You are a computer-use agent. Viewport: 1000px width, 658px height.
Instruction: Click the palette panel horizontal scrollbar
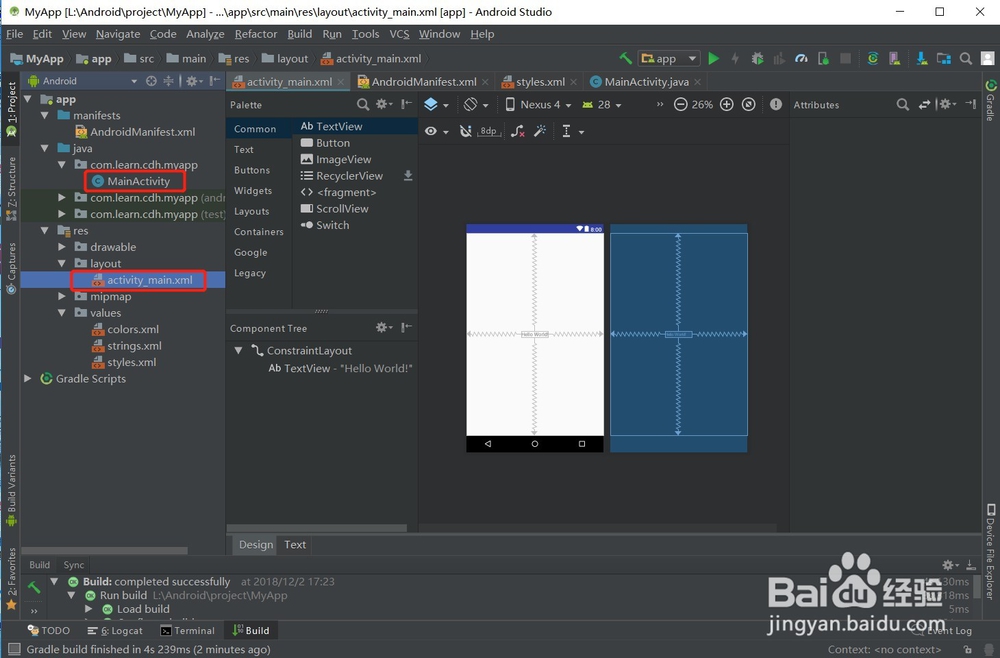(x=317, y=528)
